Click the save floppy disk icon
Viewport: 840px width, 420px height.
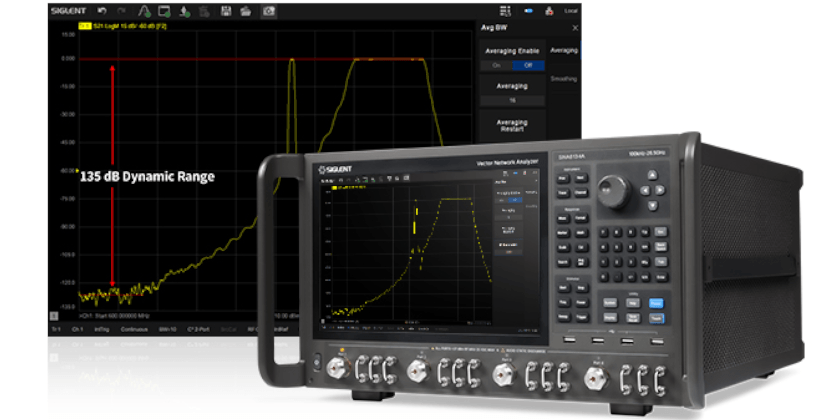(x=228, y=10)
